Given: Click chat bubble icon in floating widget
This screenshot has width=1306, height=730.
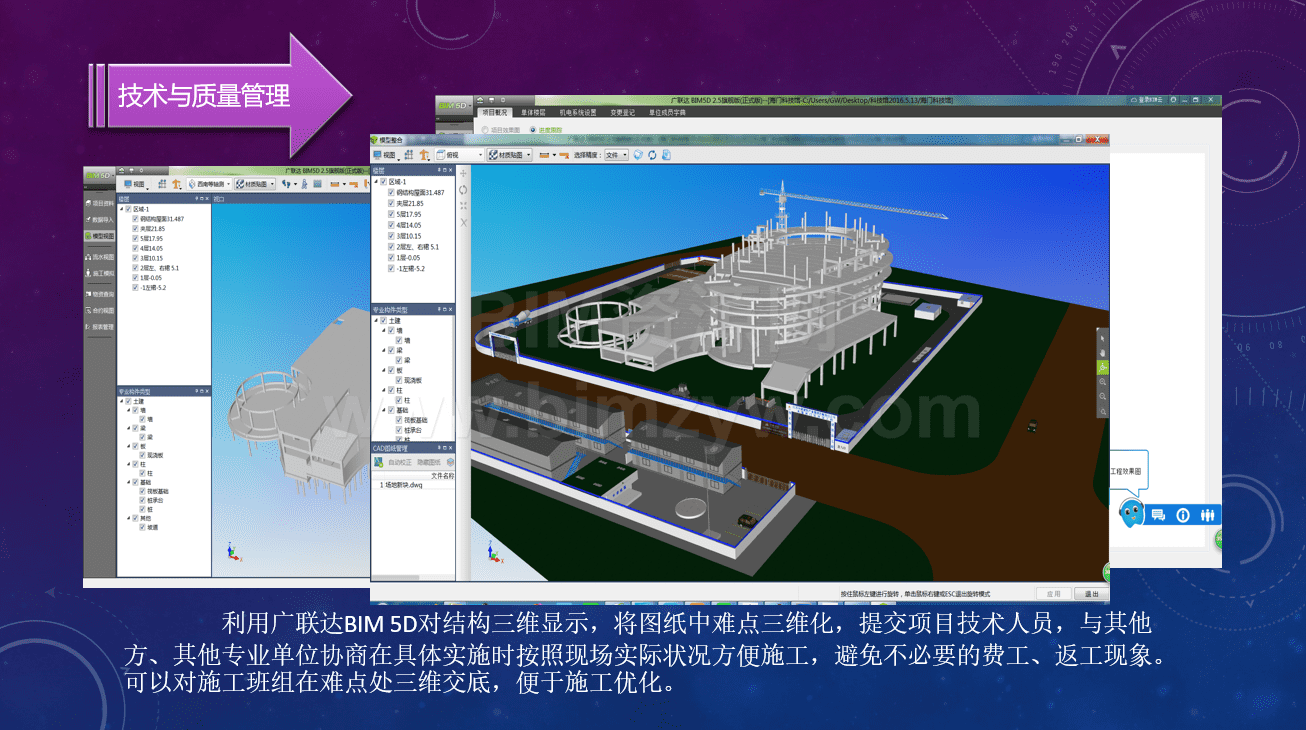Looking at the screenshot, I should pos(1158,515).
